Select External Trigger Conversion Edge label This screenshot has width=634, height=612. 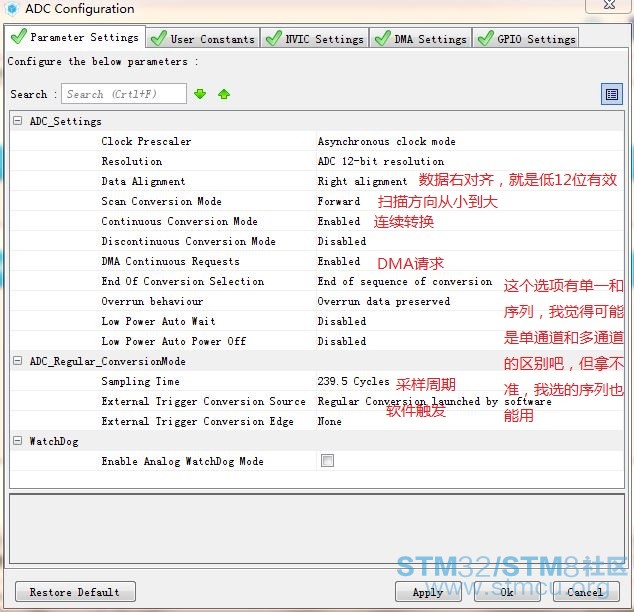pyautogui.click(x=197, y=421)
